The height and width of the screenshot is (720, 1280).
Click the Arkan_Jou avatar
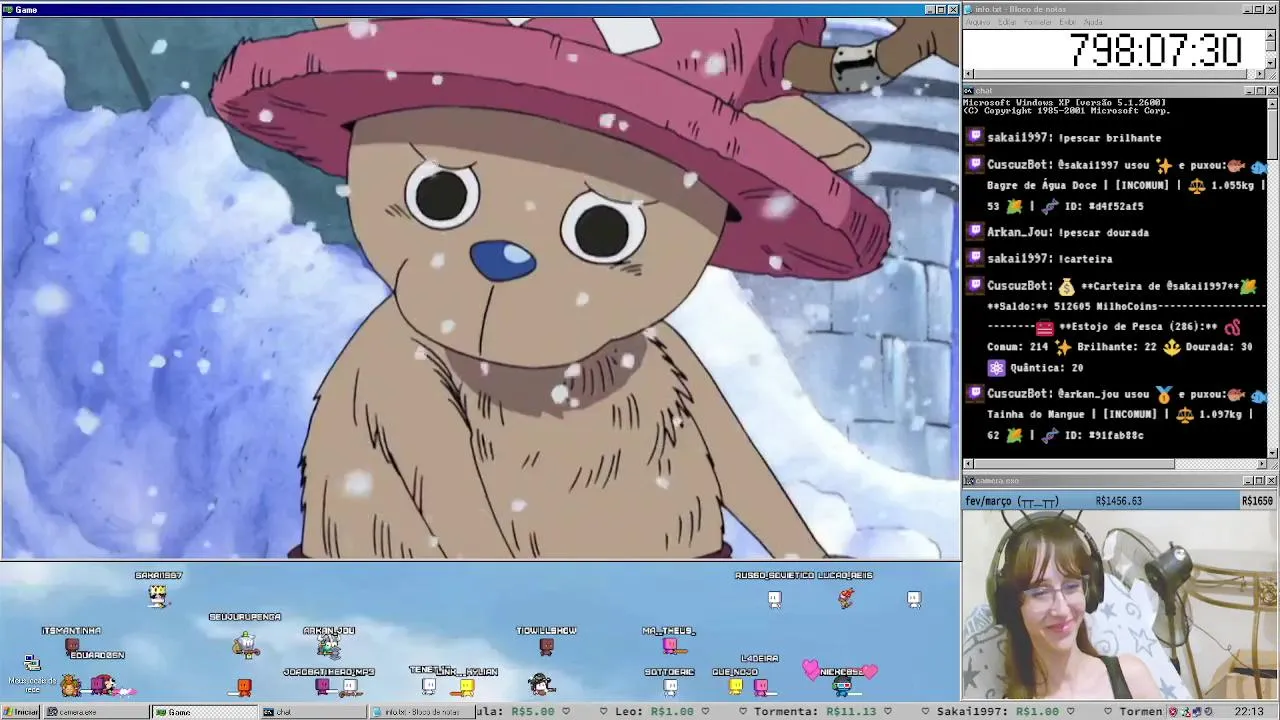pyautogui.click(x=329, y=646)
